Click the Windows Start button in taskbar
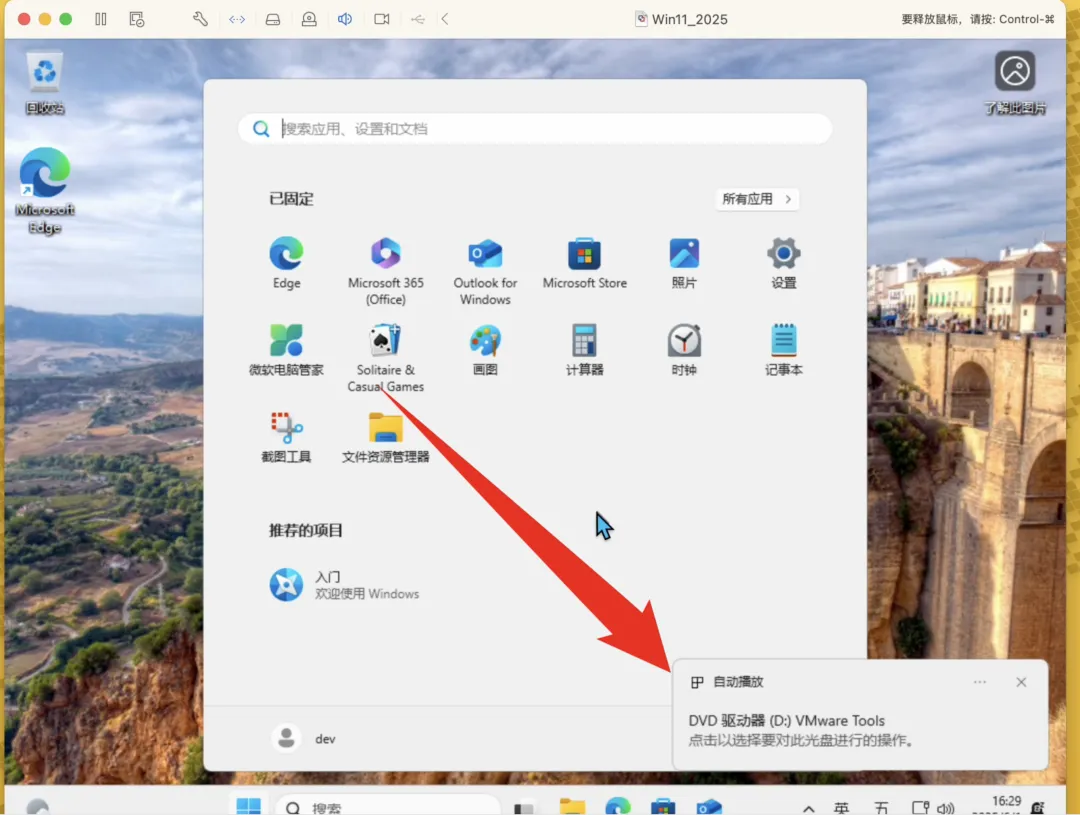This screenshot has width=1080, height=815. 249,806
